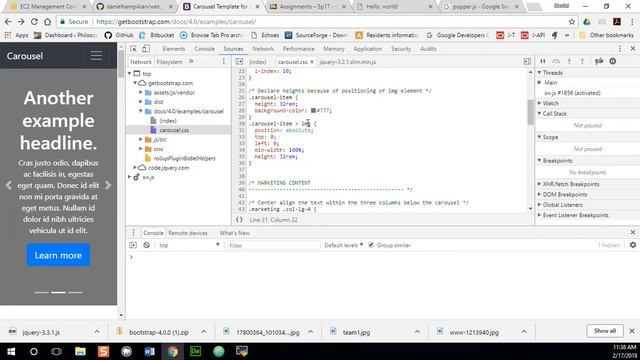Click the console Filter input field

[273, 245]
